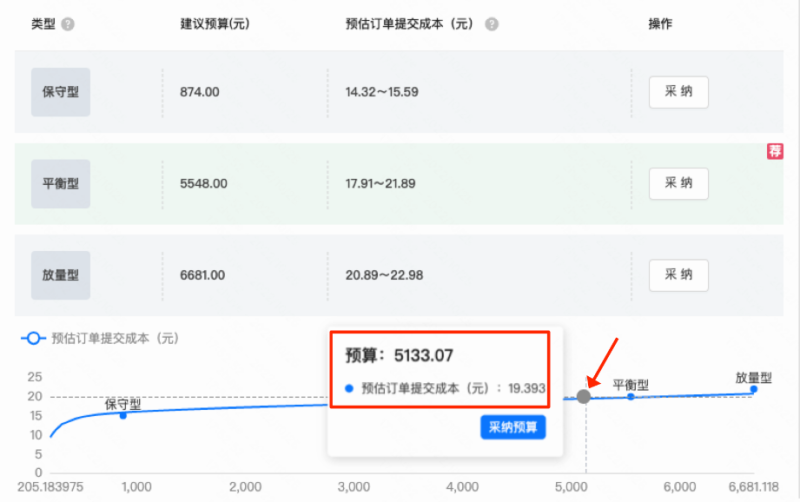Viewport: 800px width, 502px height.
Task: Click the 操作 column header
Action: point(660,24)
